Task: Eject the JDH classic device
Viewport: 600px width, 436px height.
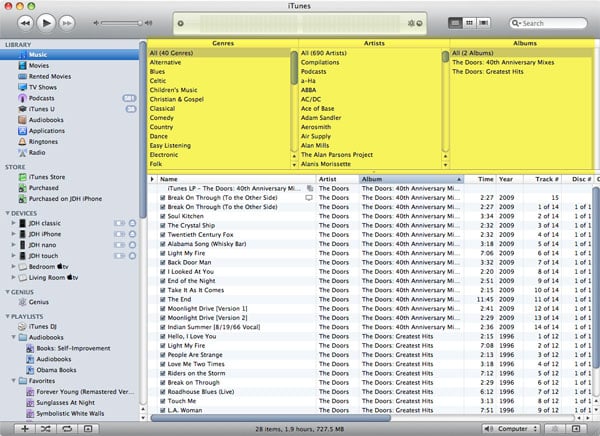Action: [132, 223]
